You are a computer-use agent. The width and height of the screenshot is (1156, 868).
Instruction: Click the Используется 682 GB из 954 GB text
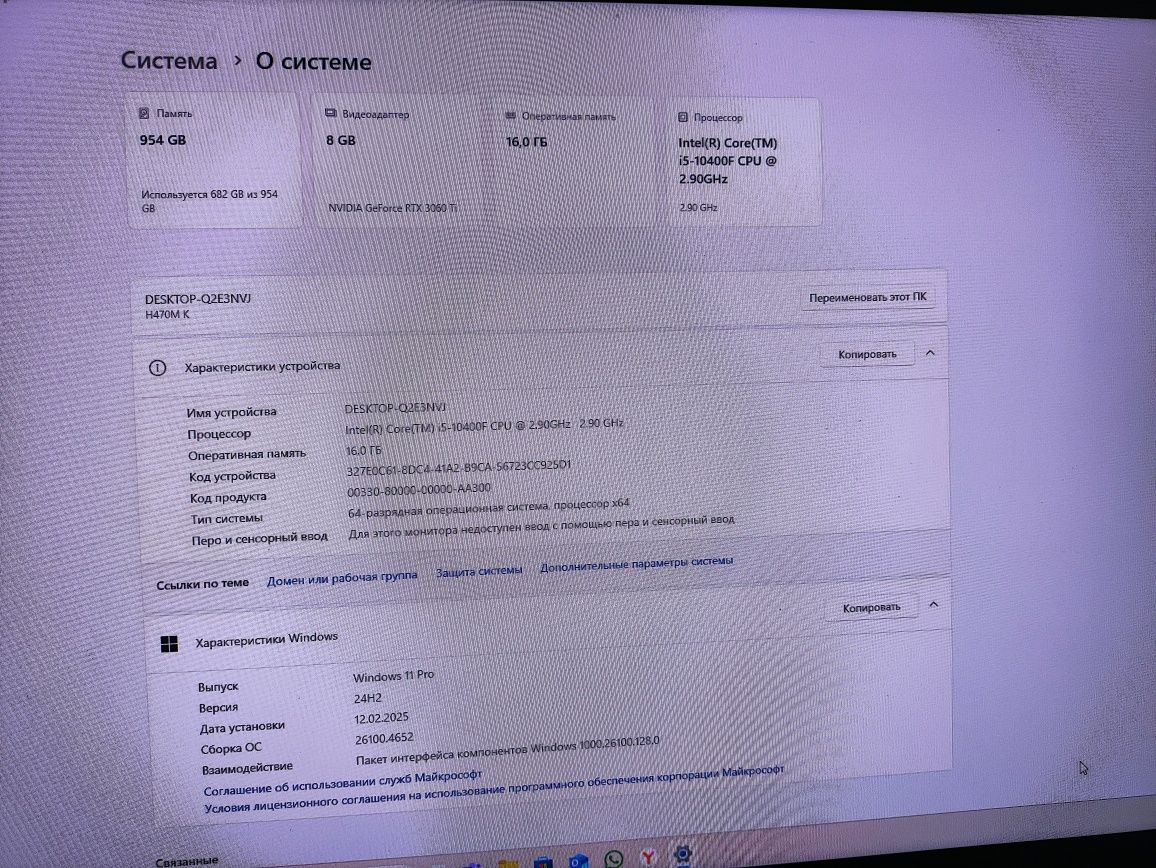[209, 201]
